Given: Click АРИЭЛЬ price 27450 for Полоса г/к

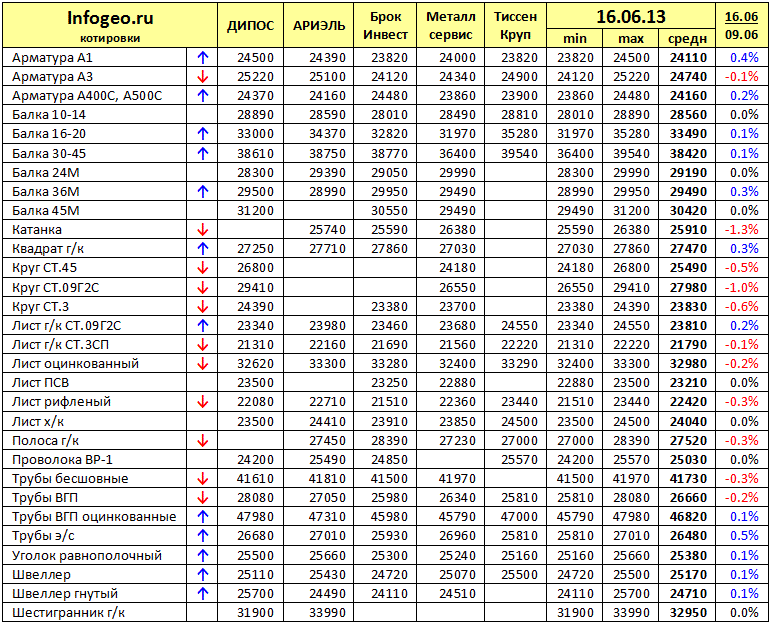Looking at the screenshot, I should click(x=327, y=441).
